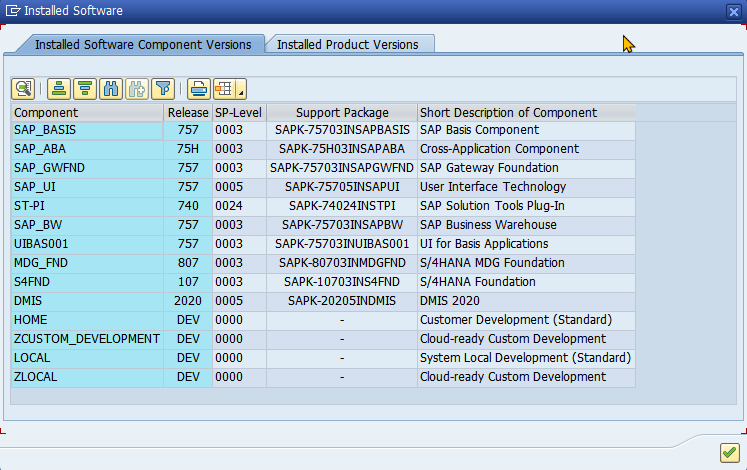Click the Change Layout grid icon
Image resolution: width=747 pixels, height=470 pixels.
click(x=224, y=89)
